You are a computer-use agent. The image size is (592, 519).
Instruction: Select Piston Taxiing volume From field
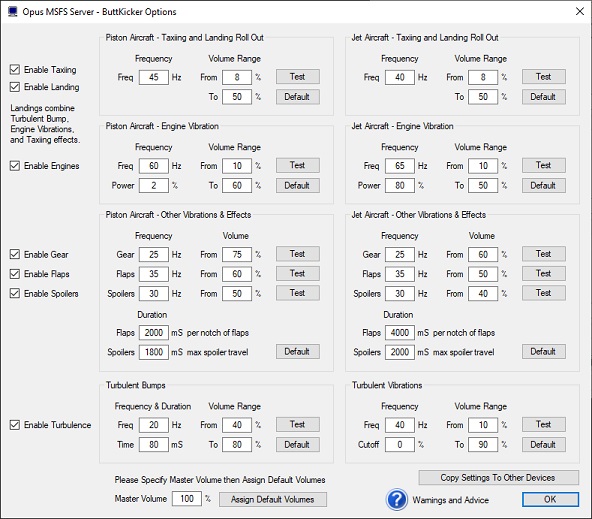(x=237, y=77)
